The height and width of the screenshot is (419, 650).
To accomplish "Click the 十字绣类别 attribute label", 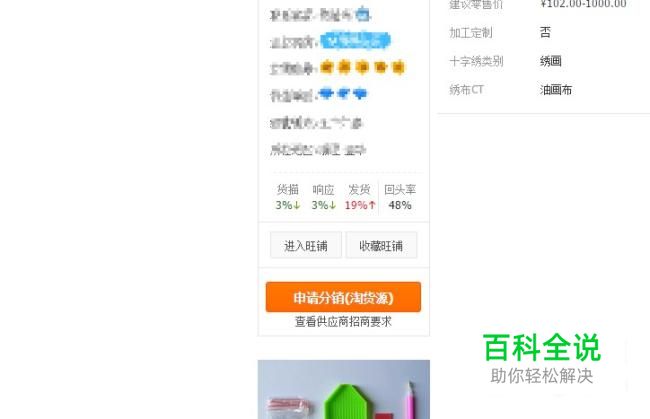I will [x=476, y=61].
